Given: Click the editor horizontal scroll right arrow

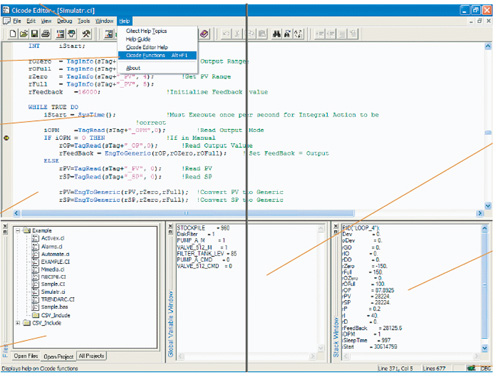Looking at the screenshot, I should coord(480,213).
